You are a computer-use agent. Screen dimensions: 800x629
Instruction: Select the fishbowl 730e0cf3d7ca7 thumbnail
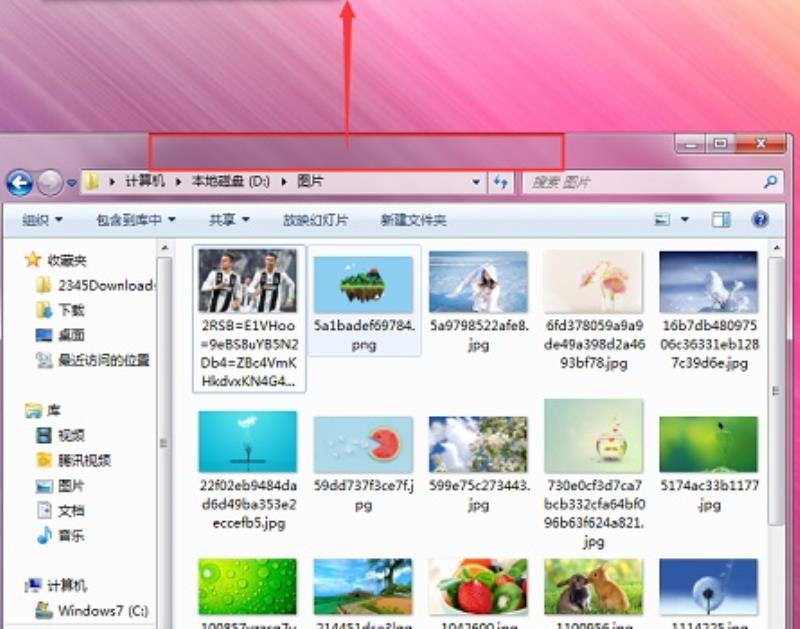(x=593, y=436)
